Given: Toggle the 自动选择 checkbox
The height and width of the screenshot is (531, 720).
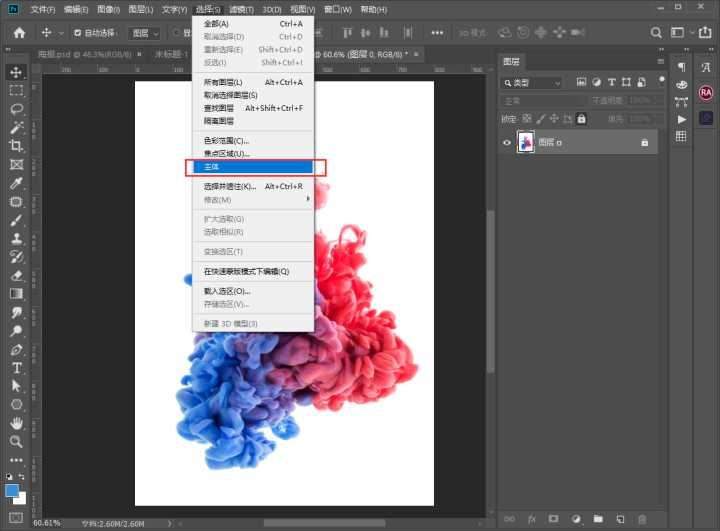Looking at the screenshot, I should click(x=78, y=32).
